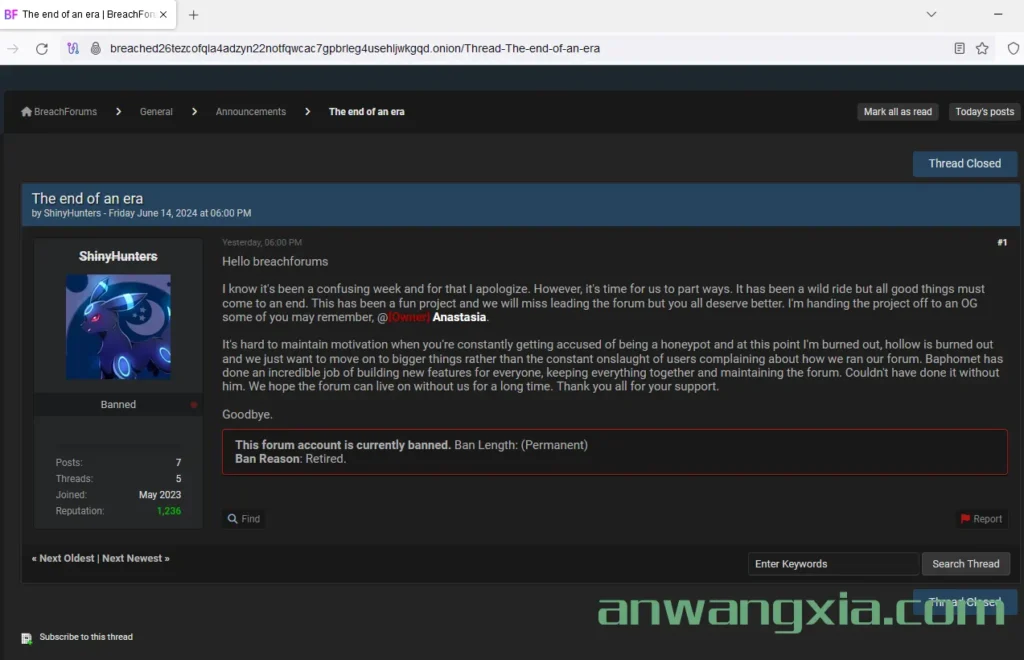Go forward with the browser arrow

pyautogui.click(x=12, y=48)
